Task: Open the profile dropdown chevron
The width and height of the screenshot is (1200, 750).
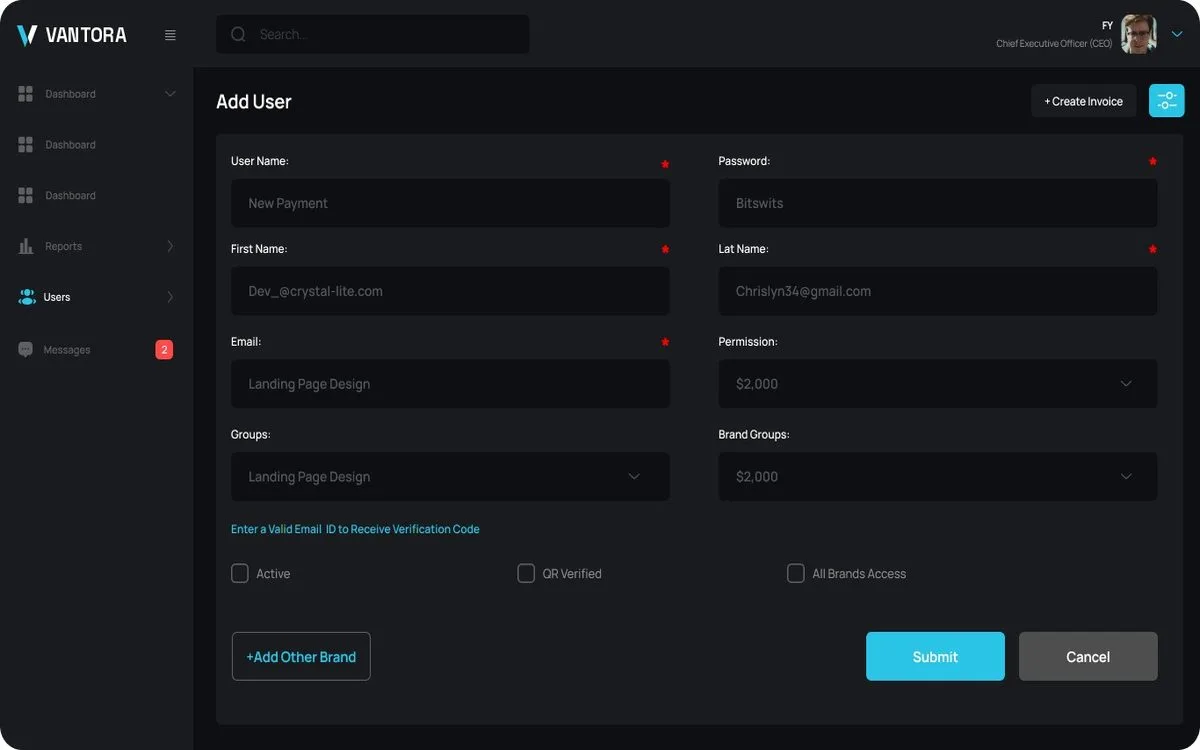Action: [x=1177, y=34]
